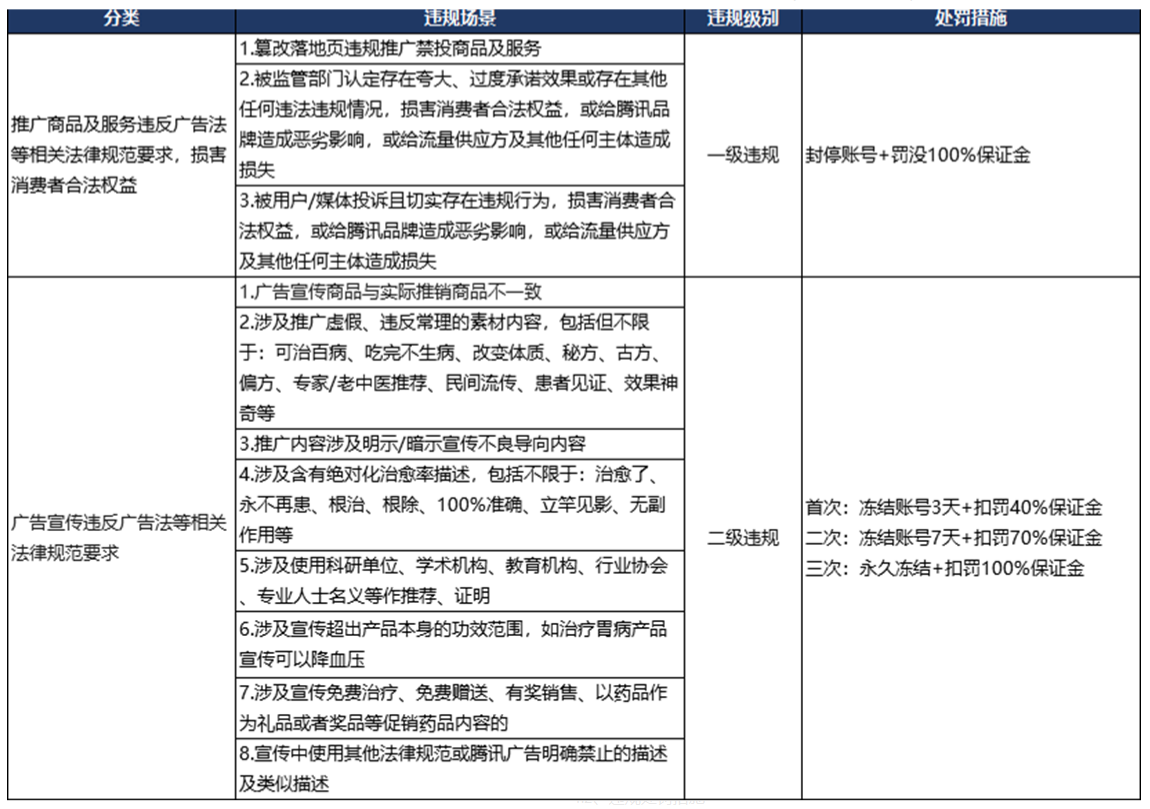The width and height of the screenshot is (1150, 809).
Task: Select the 涉及推广虚假、违反常理 scenario cell
Action: tap(460, 367)
